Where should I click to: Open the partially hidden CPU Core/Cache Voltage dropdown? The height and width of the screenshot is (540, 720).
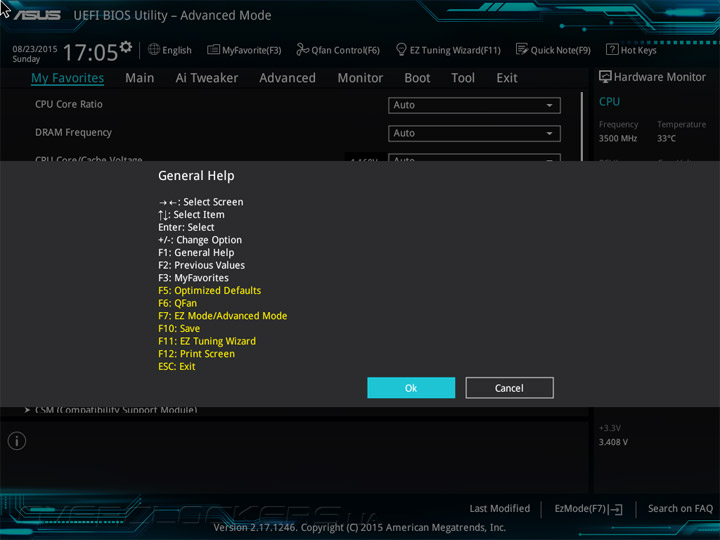474,158
